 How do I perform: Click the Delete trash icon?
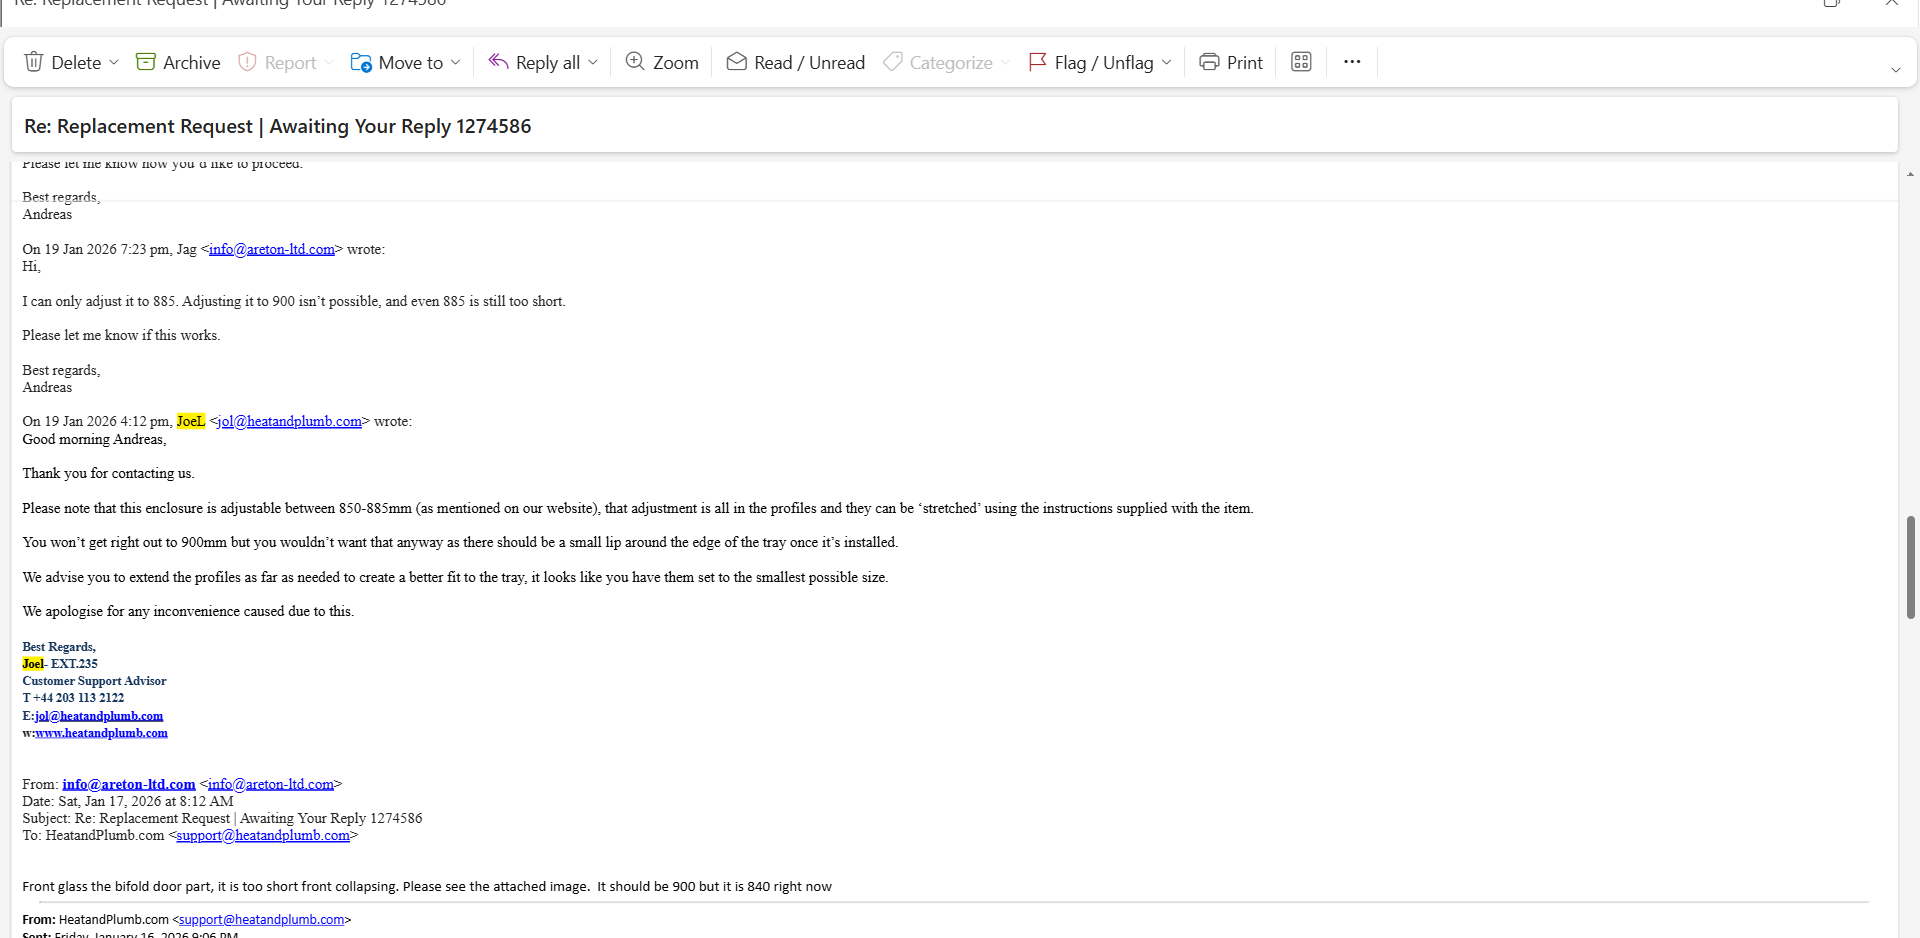[34, 62]
